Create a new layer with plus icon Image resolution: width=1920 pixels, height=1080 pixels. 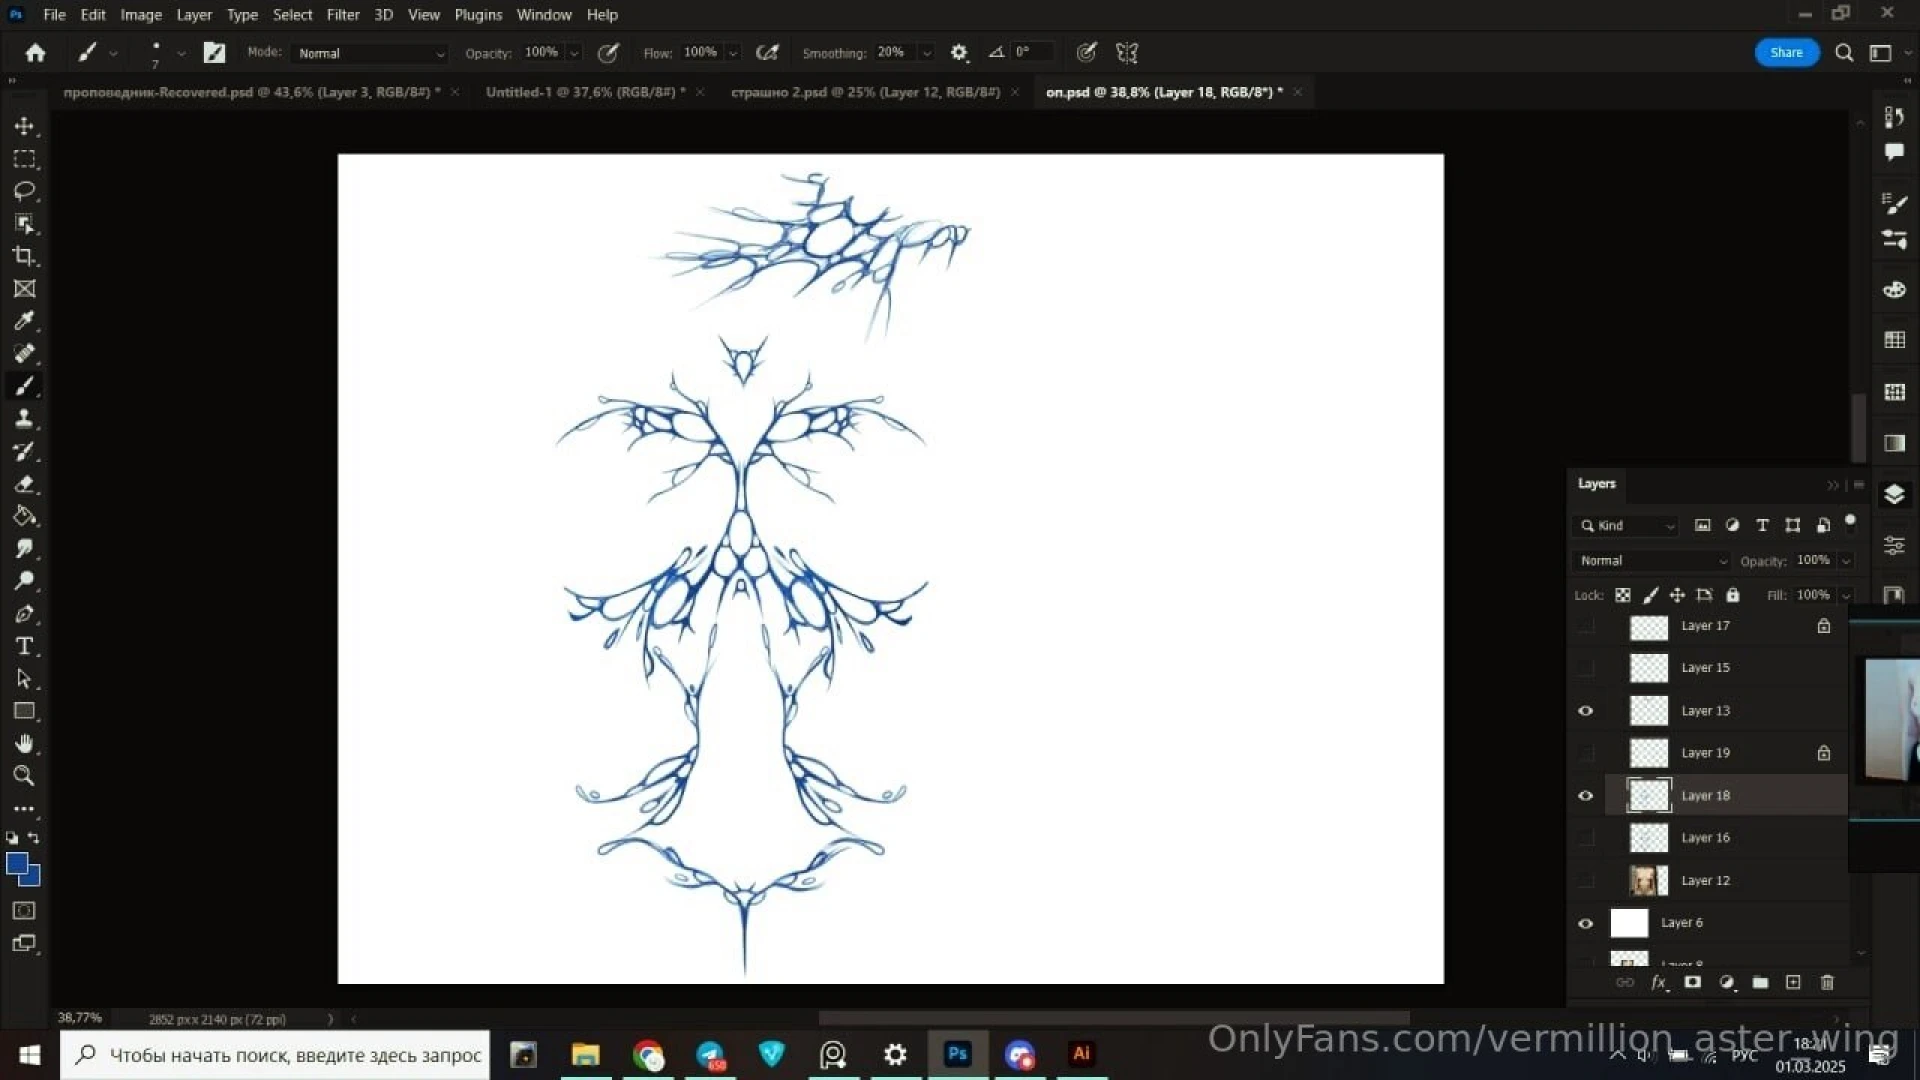pos(1793,983)
